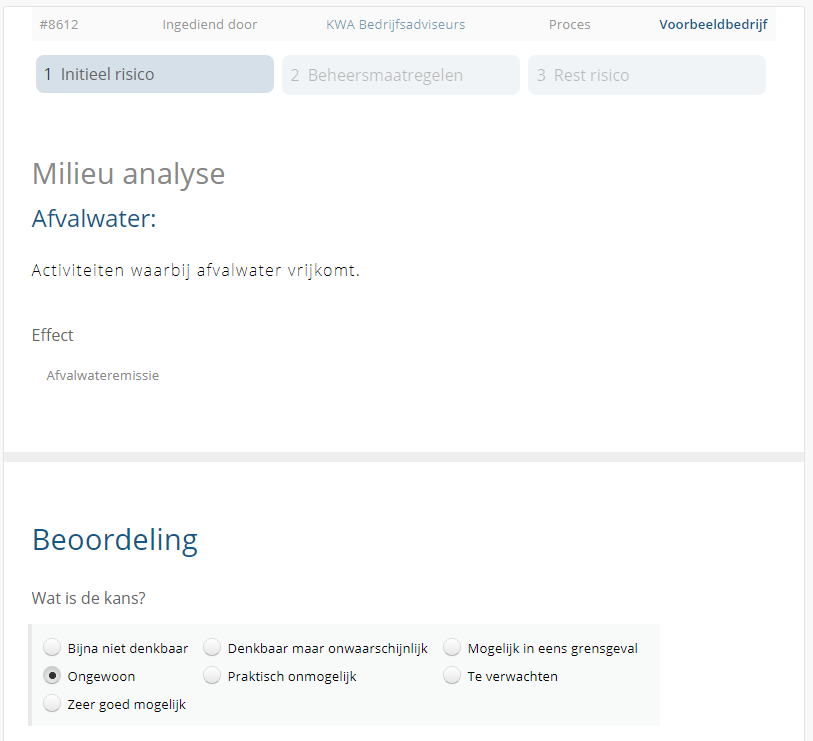This screenshot has width=813, height=741.
Task: Click the "Wat is de kans?" label
Action: [90, 596]
